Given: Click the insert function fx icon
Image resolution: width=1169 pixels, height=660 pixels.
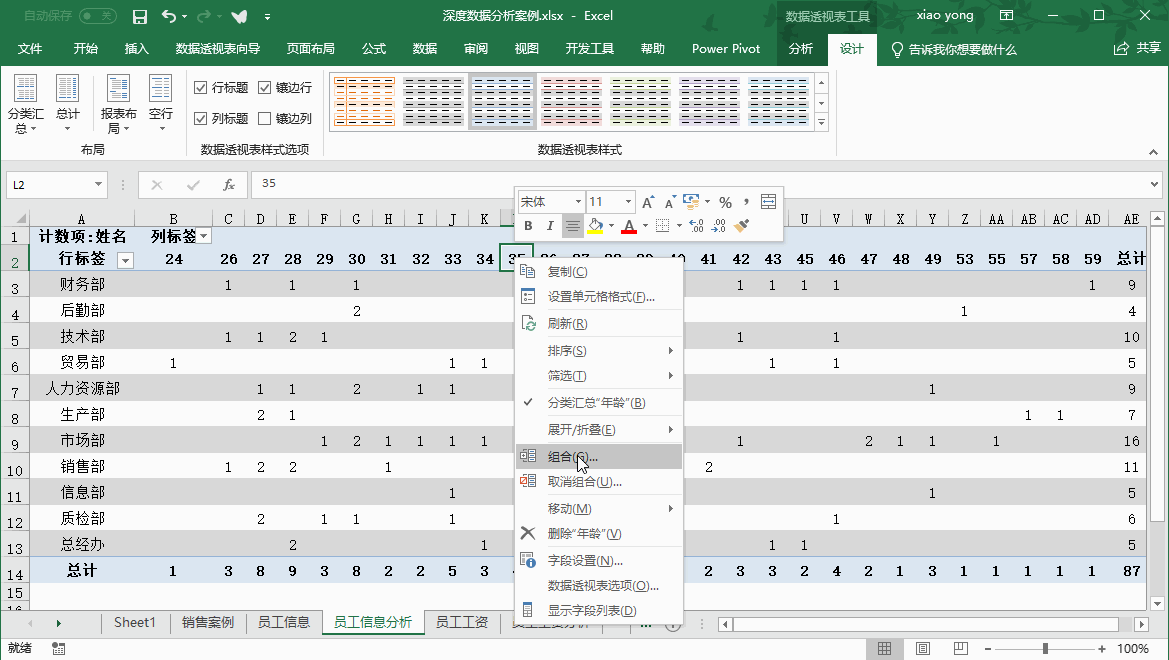Looking at the screenshot, I should (229, 185).
